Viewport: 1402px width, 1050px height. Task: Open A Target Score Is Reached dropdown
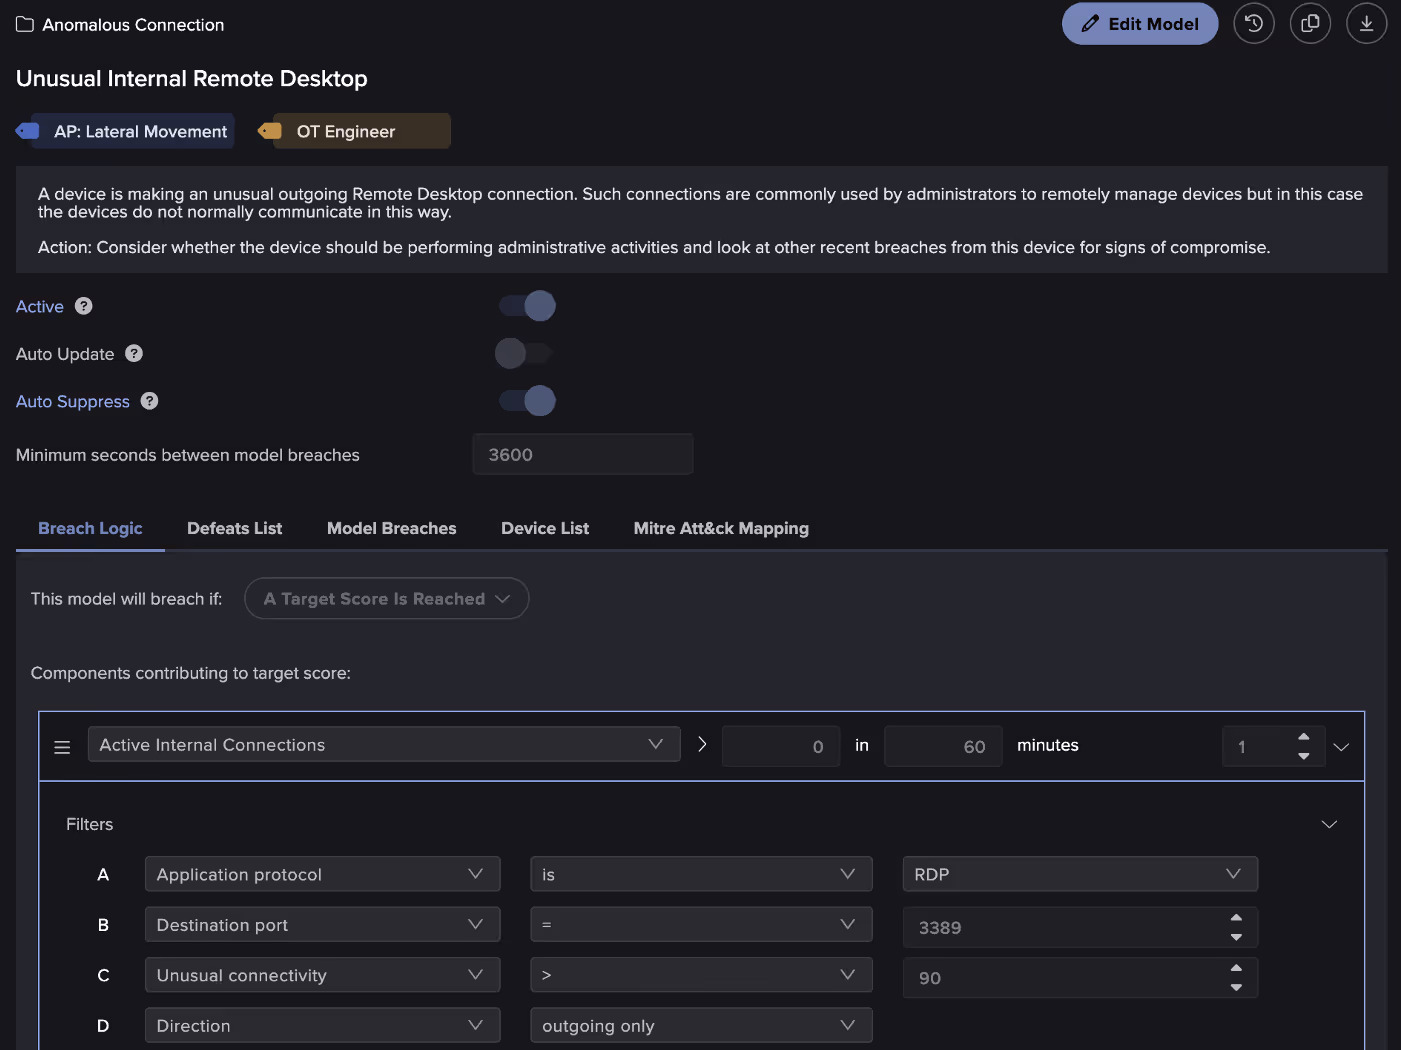(x=387, y=598)
